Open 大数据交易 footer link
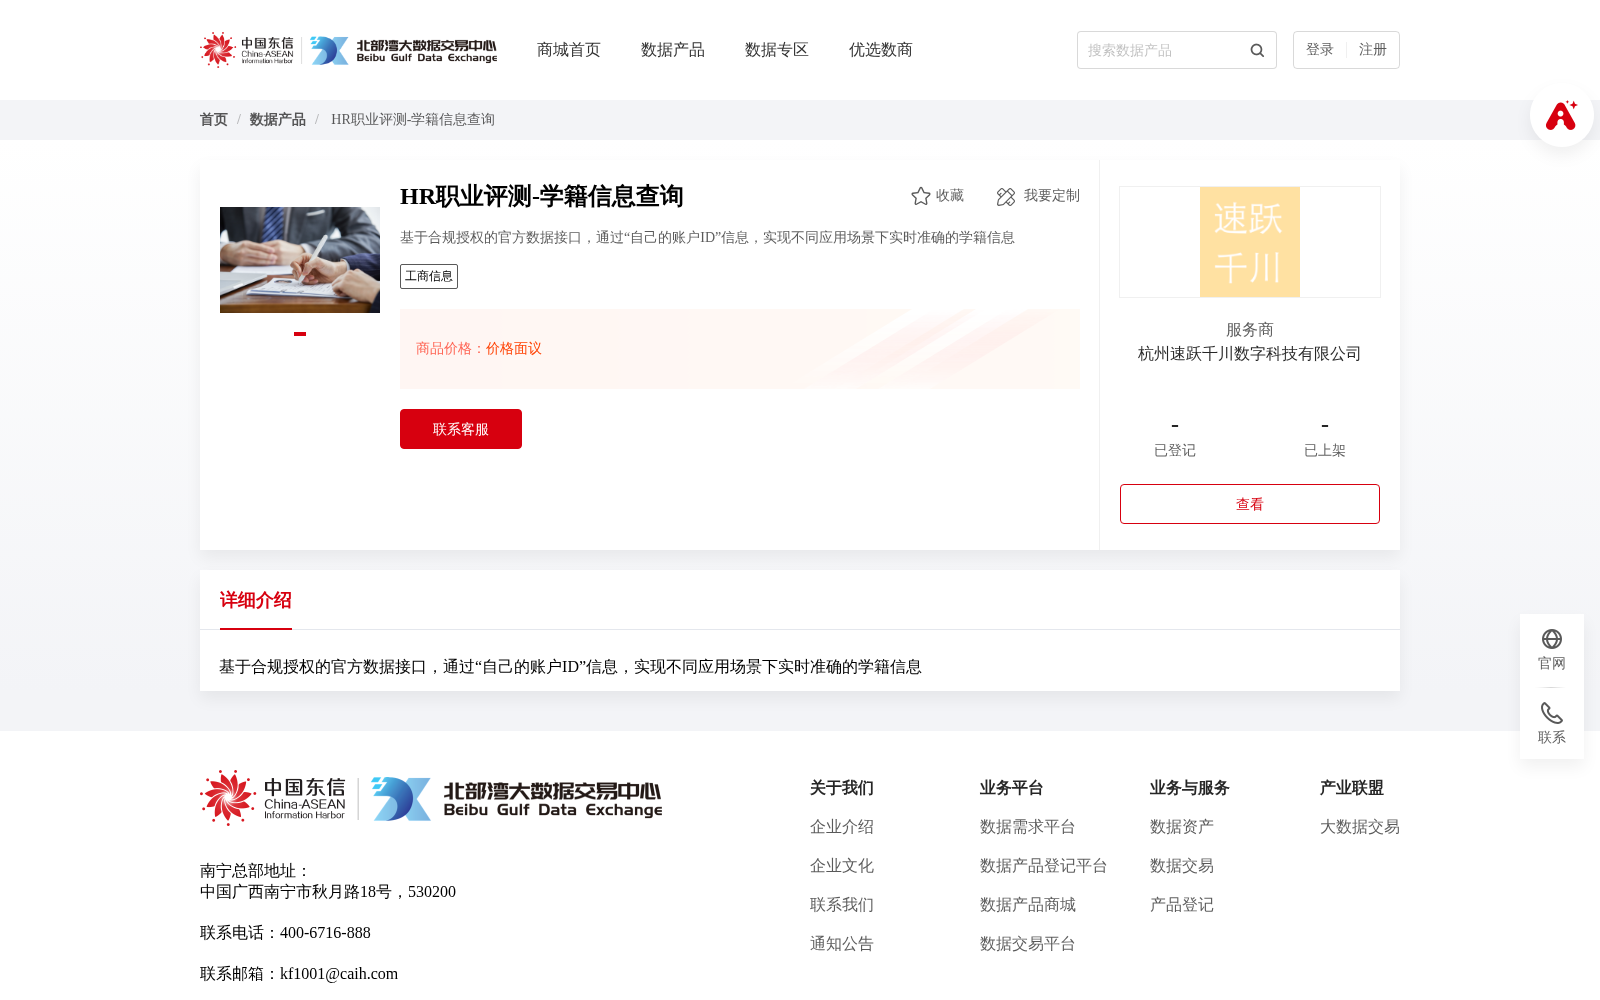This screenshot has width=1600, height=1000. point(1360,827)
